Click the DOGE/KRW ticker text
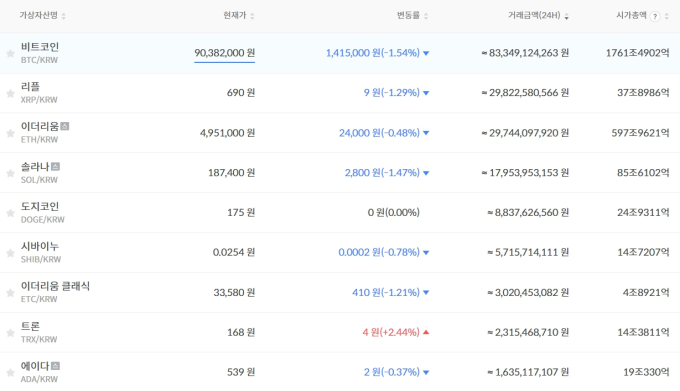This screenshot has width=680, height=391. [x=42, y=220]
